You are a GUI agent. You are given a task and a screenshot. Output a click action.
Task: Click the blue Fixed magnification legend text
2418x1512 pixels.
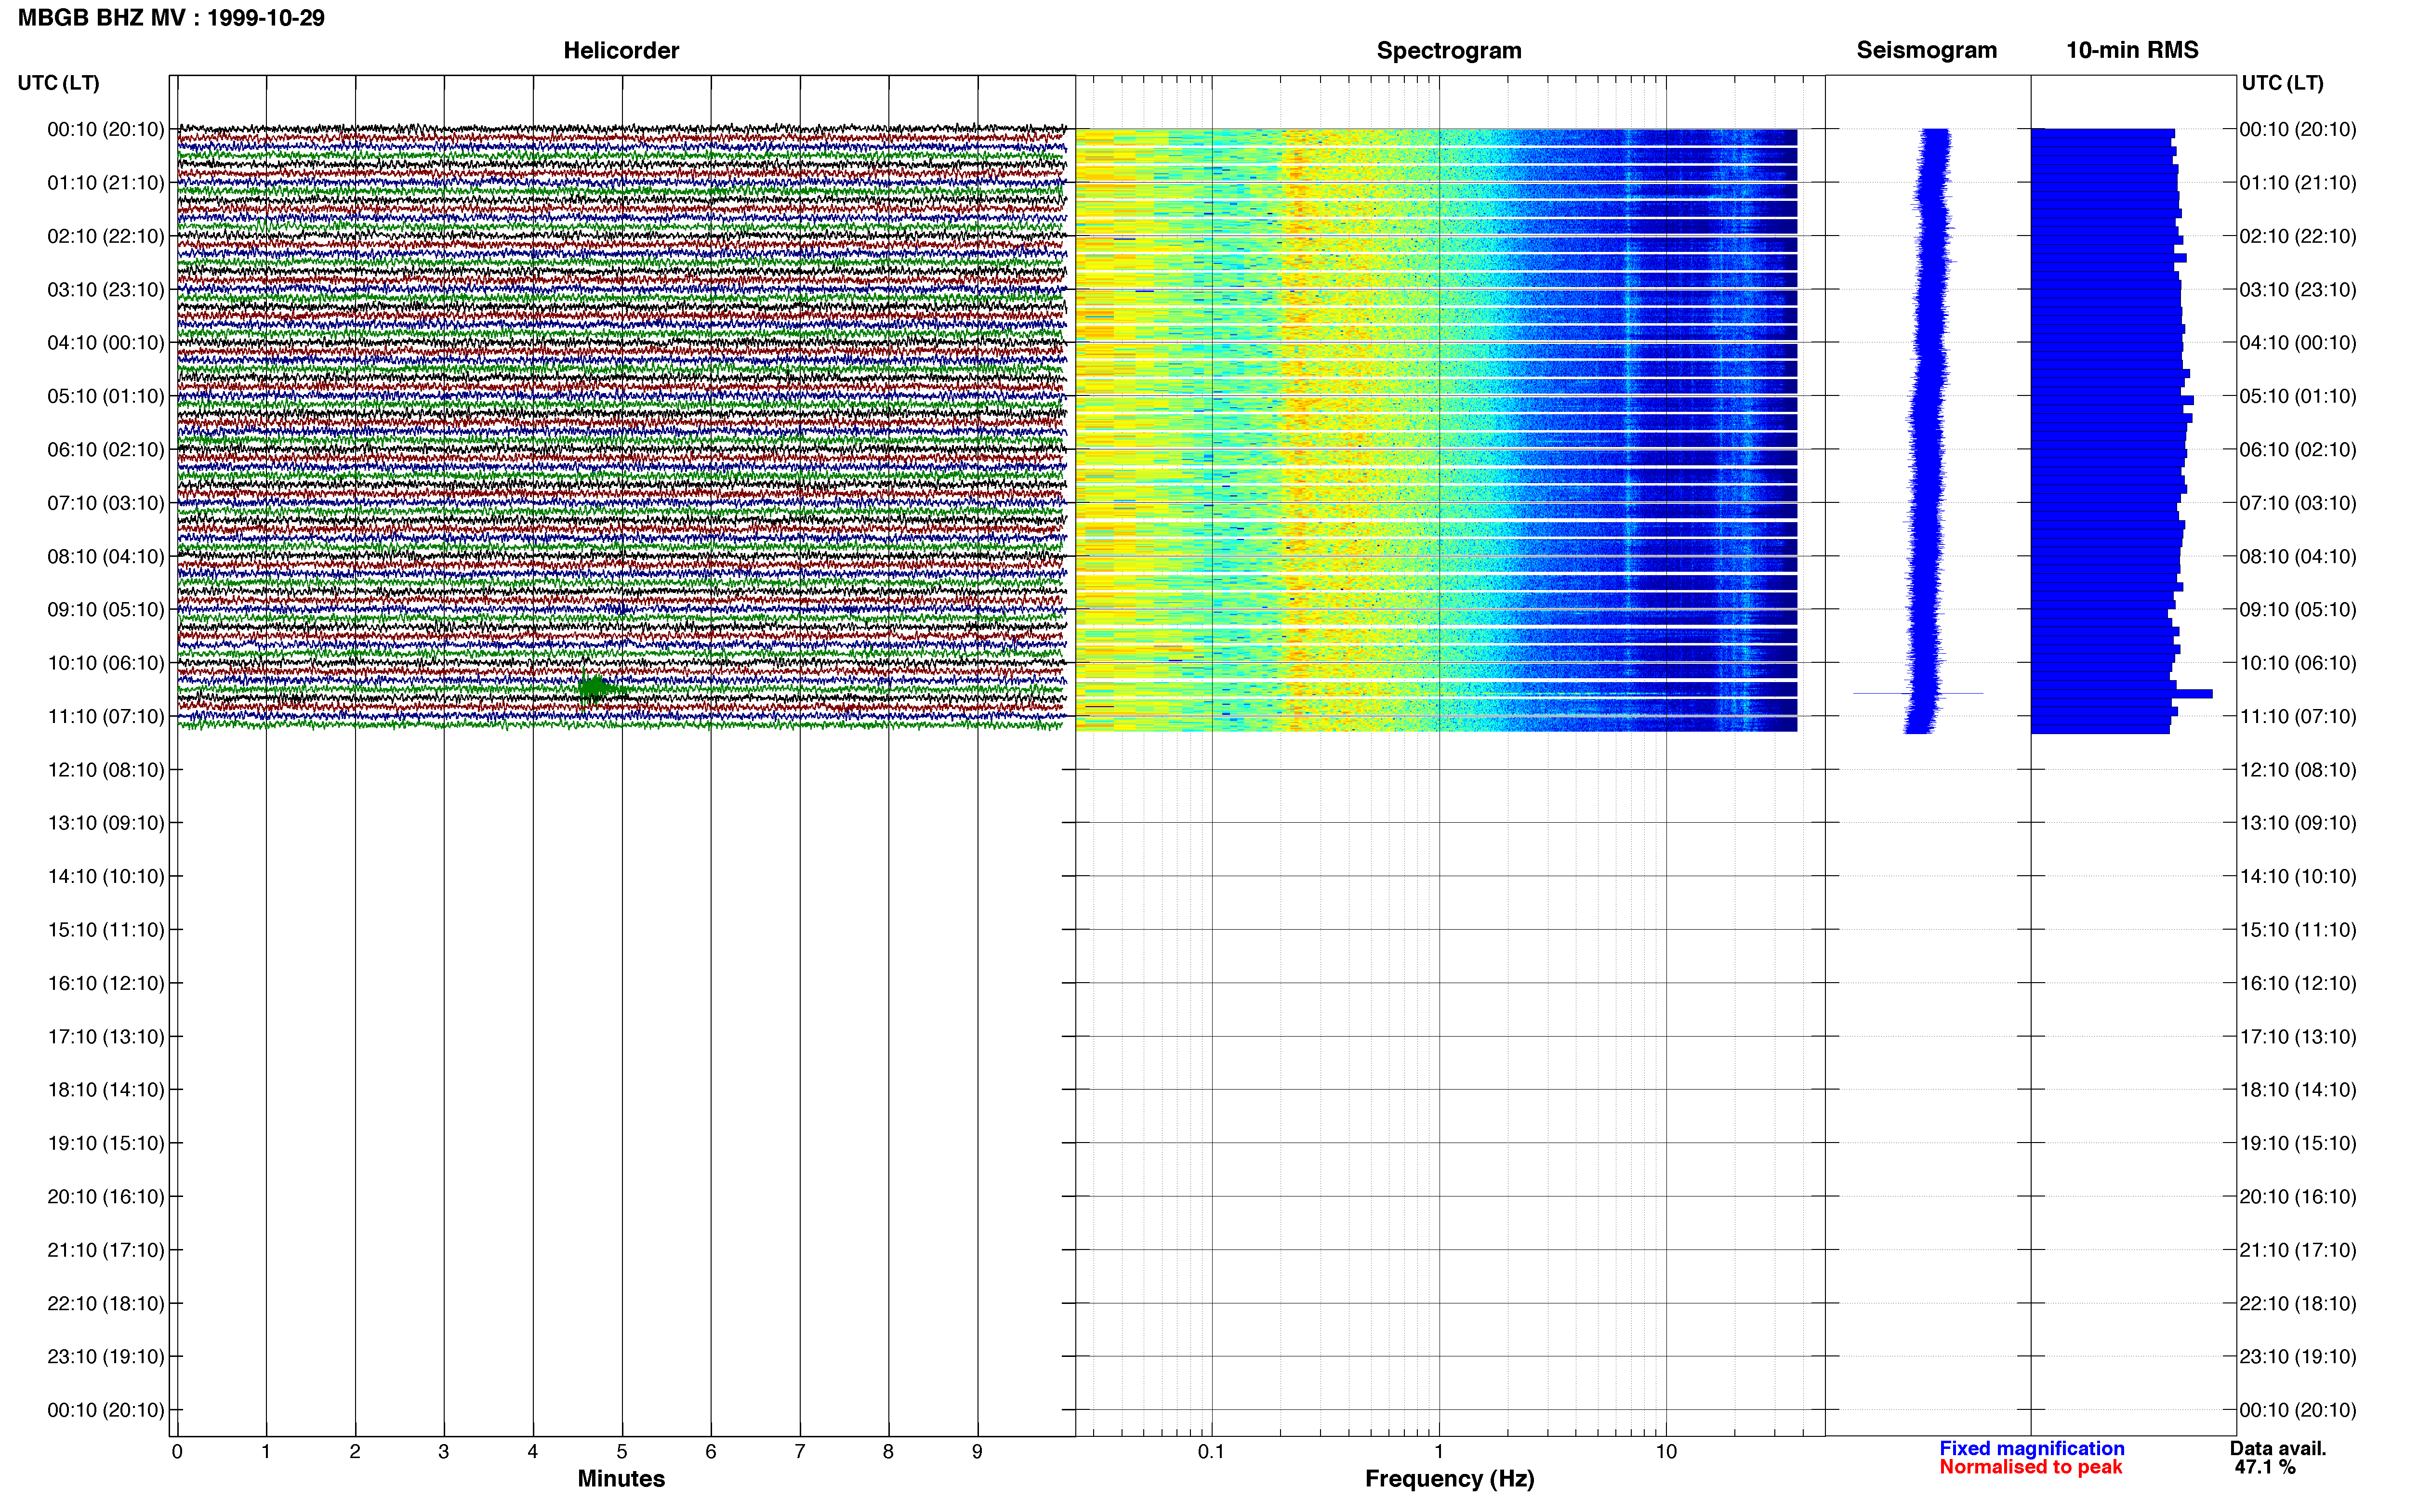pos(2032,1448)
